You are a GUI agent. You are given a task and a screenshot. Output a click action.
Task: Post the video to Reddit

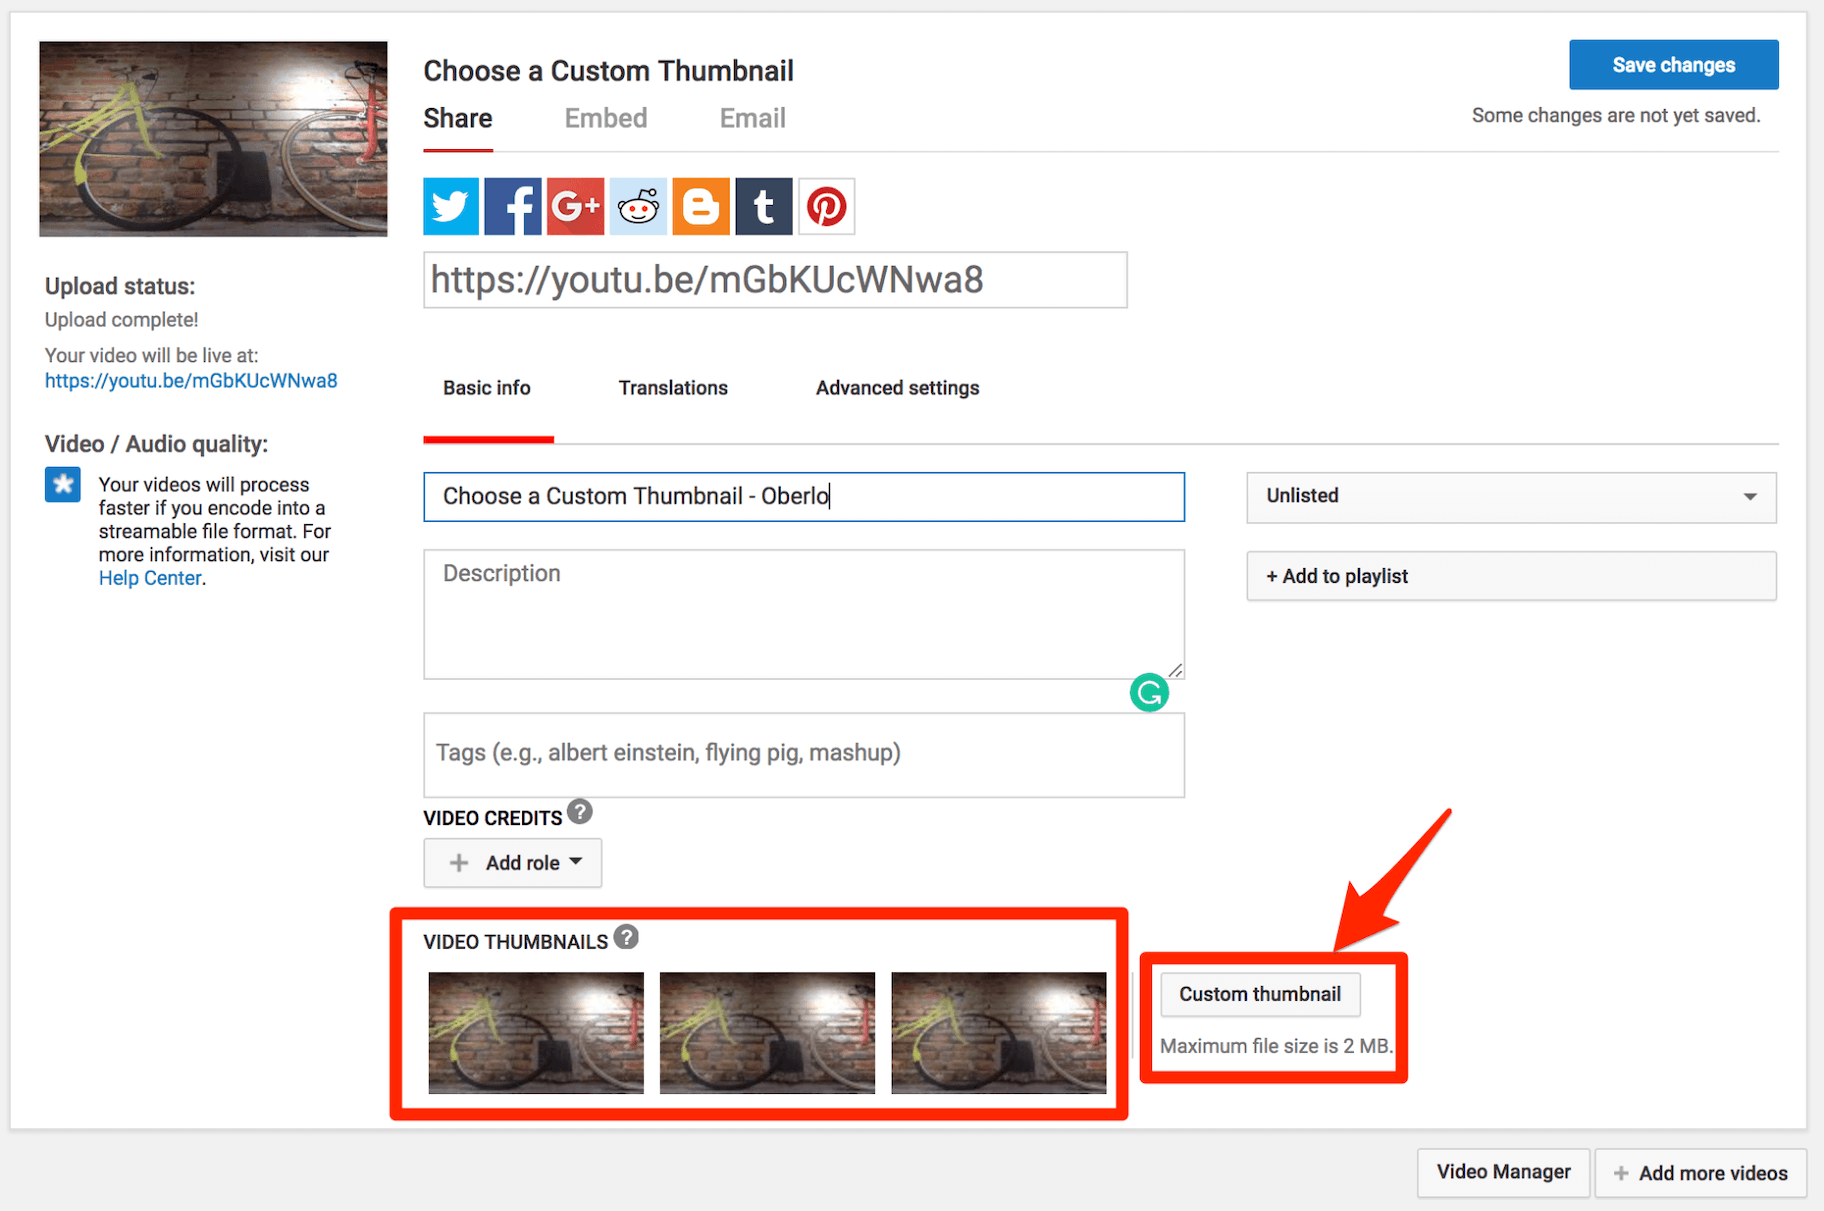point(638,206)
